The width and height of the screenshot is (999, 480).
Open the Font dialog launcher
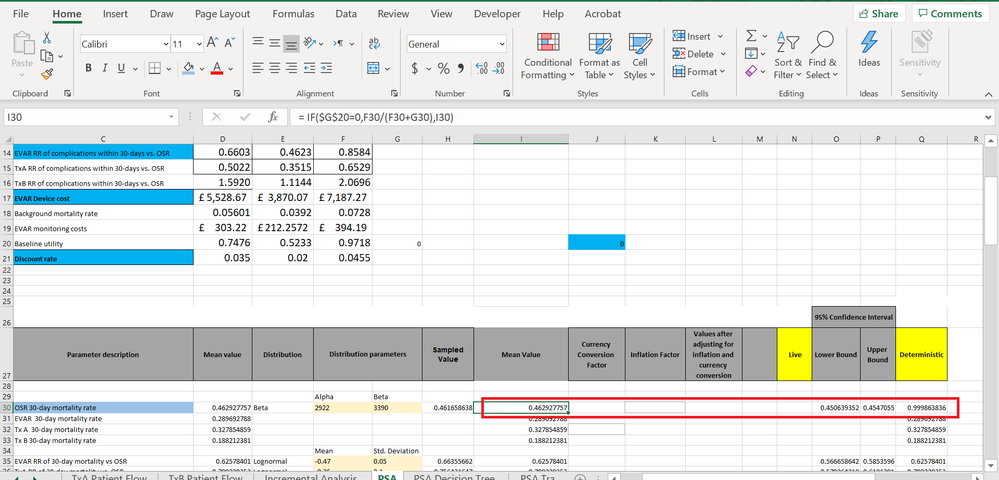238,94
